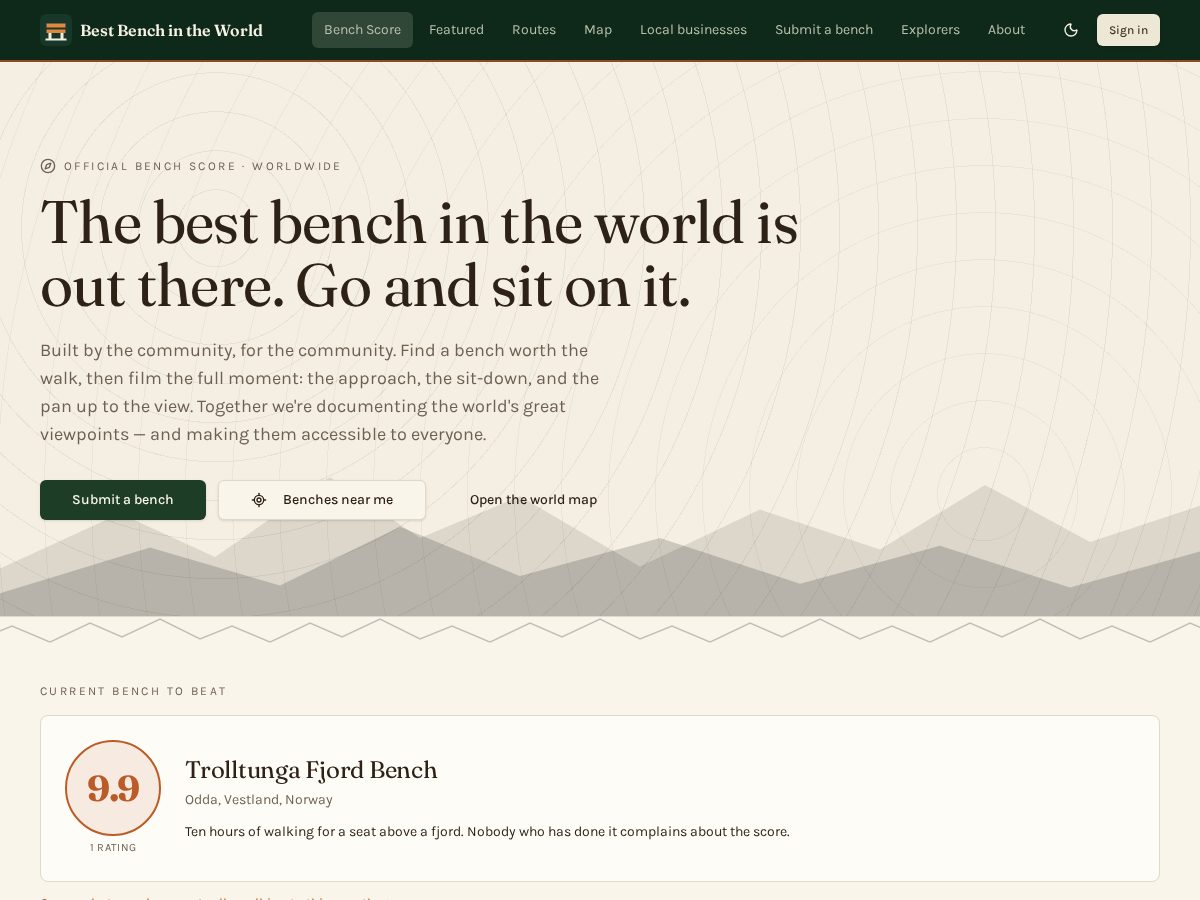The width and height of the screenshot is (1200, 900).
Task: Select Map in the navigation
Action: 598,30
